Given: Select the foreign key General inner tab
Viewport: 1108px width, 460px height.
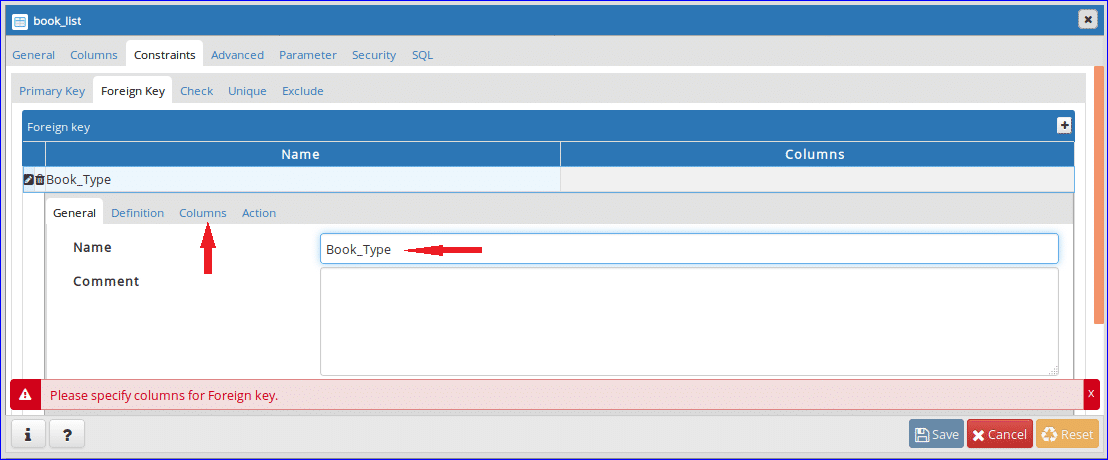Looking at the screenshot, I should pyautogui.click(x=74, y=213).
